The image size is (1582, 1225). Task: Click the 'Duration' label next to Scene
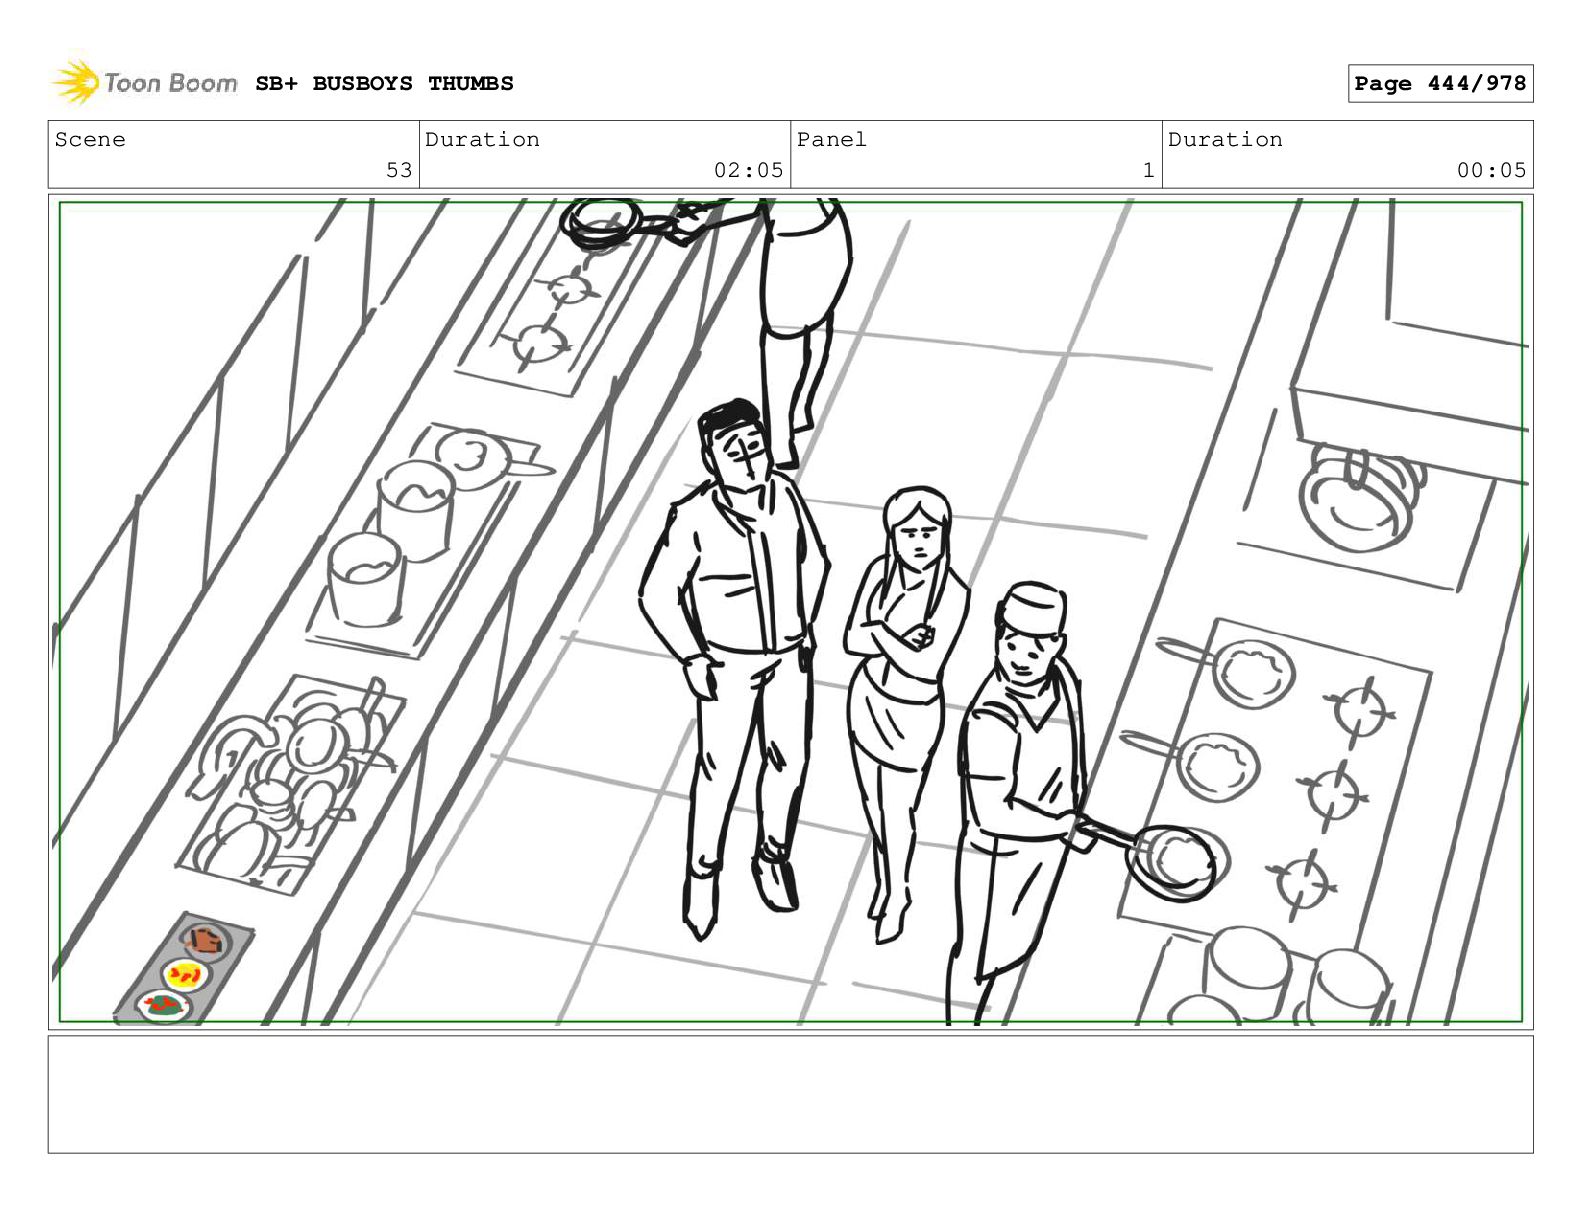(x=482, y=140)
